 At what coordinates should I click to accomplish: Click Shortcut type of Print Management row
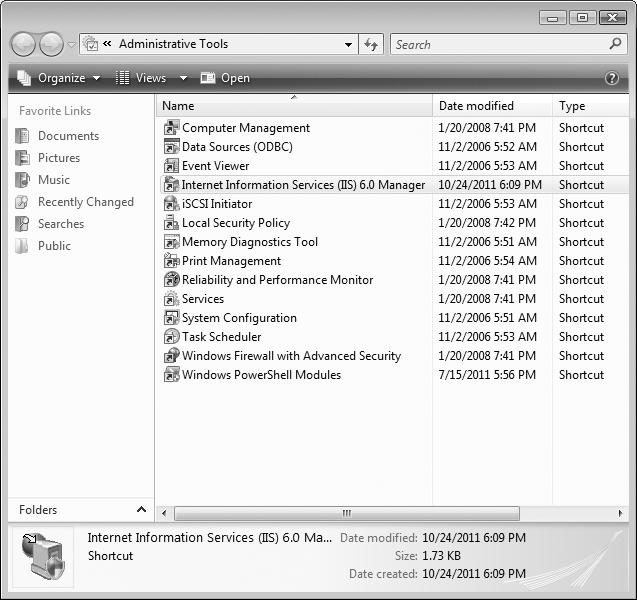tap(581, 261)
